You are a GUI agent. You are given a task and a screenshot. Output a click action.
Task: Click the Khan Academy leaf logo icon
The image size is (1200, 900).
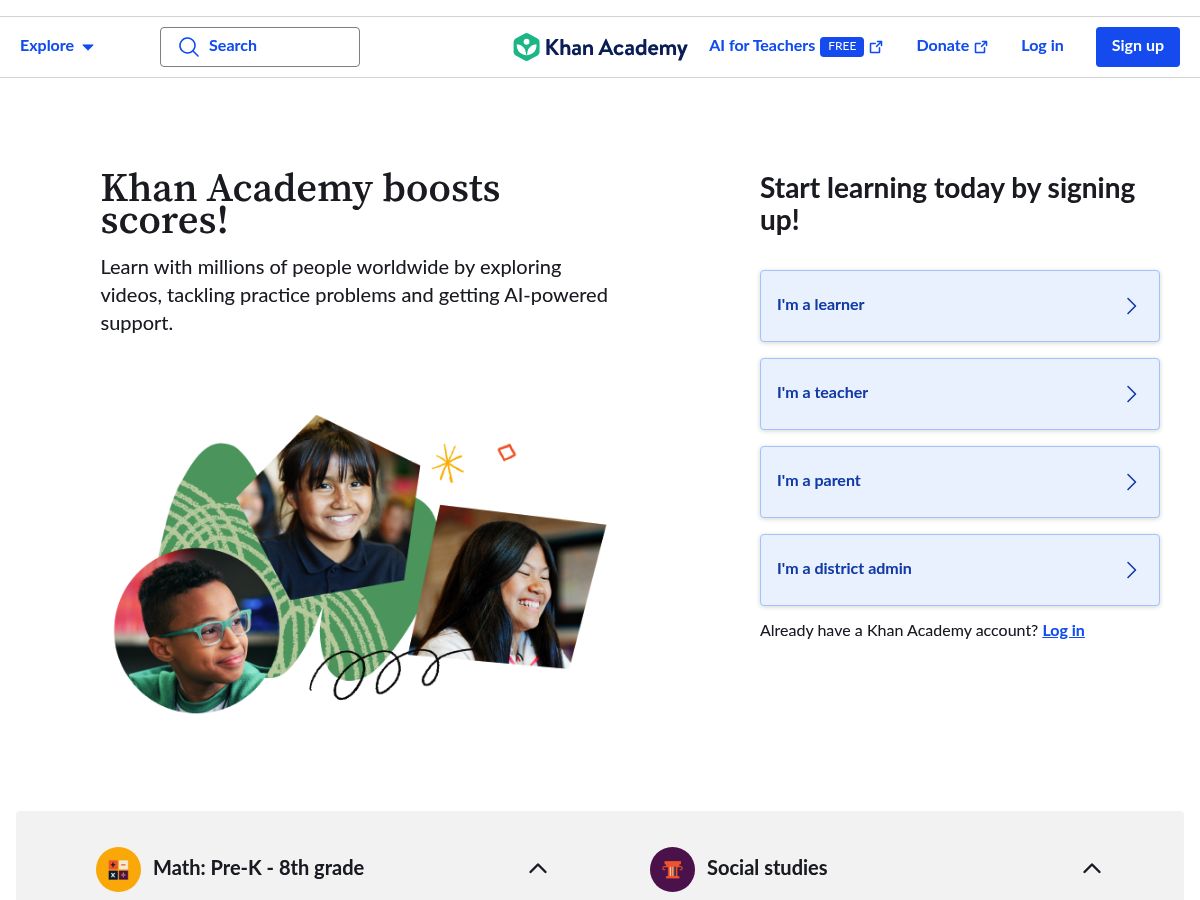(x=526, y=47)
